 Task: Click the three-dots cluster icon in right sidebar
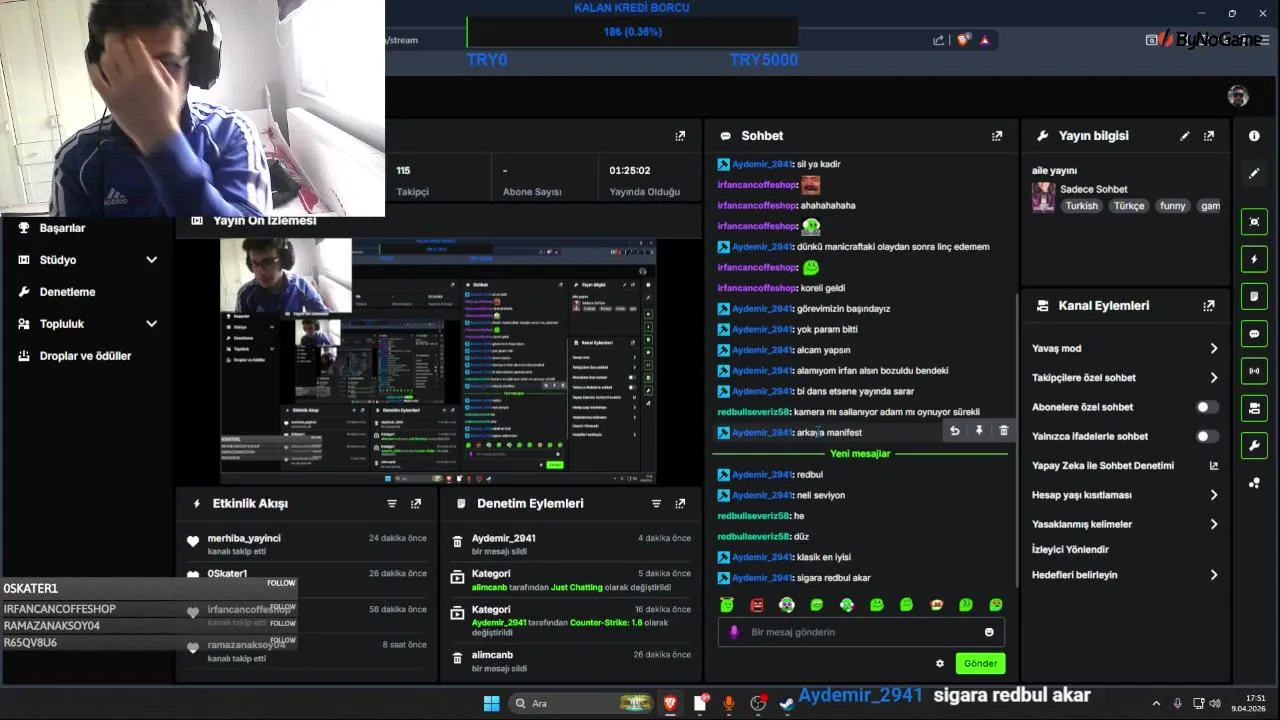pyautogui.click(x=1254, y=483)
